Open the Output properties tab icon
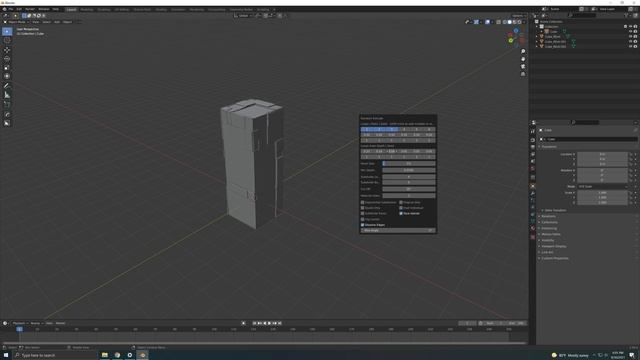 tap(533, 147)
